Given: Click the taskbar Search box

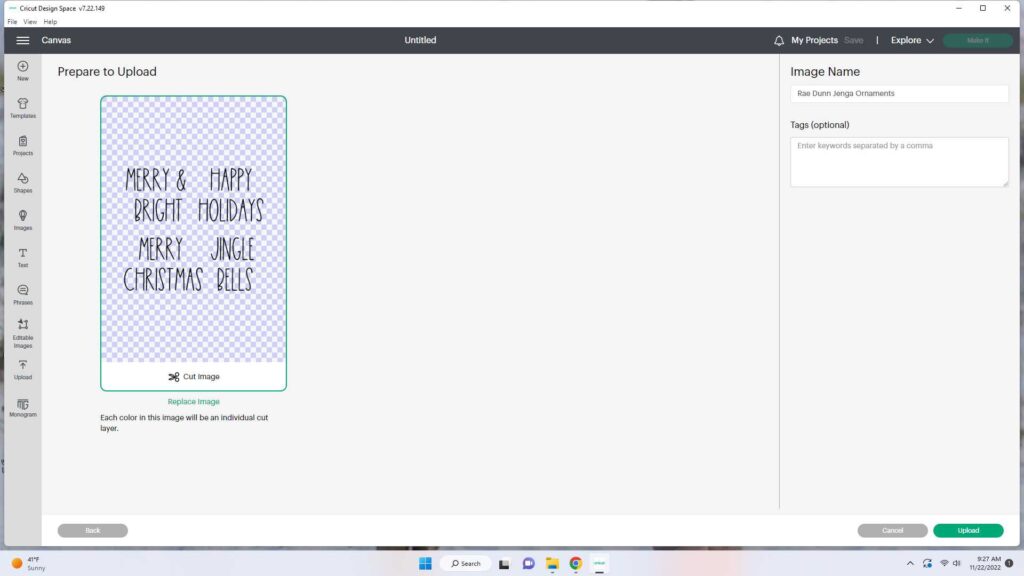Looking at the screenshot, I should click(x=466, y=563).
